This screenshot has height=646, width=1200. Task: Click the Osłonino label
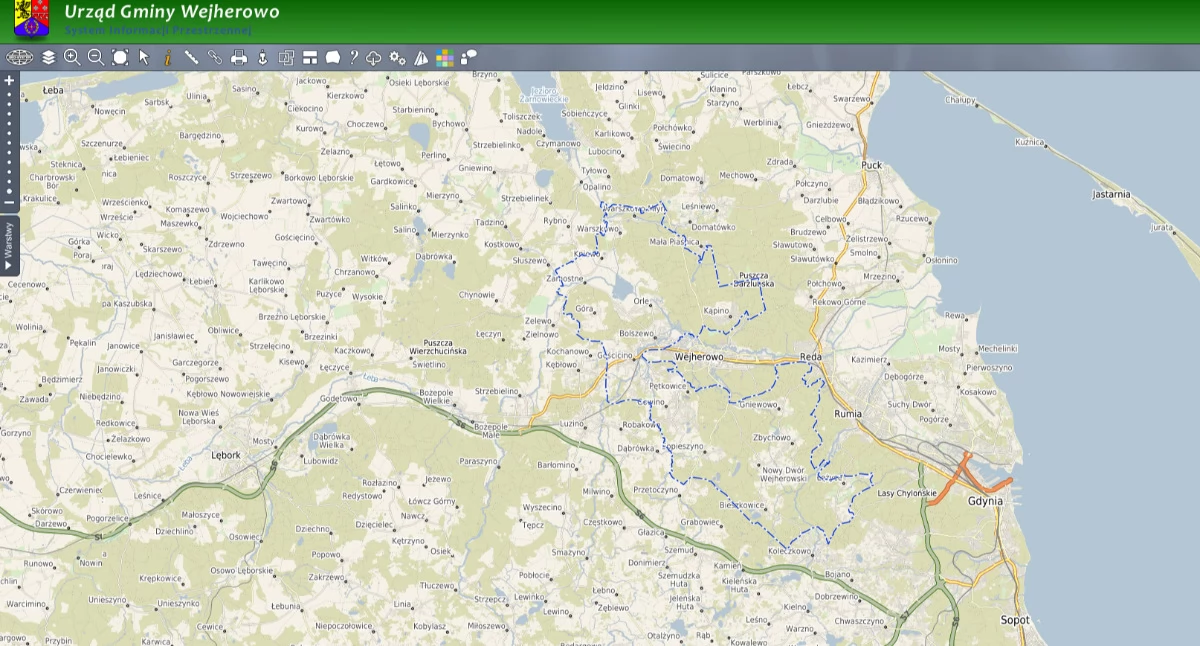(x=942, y=260)
